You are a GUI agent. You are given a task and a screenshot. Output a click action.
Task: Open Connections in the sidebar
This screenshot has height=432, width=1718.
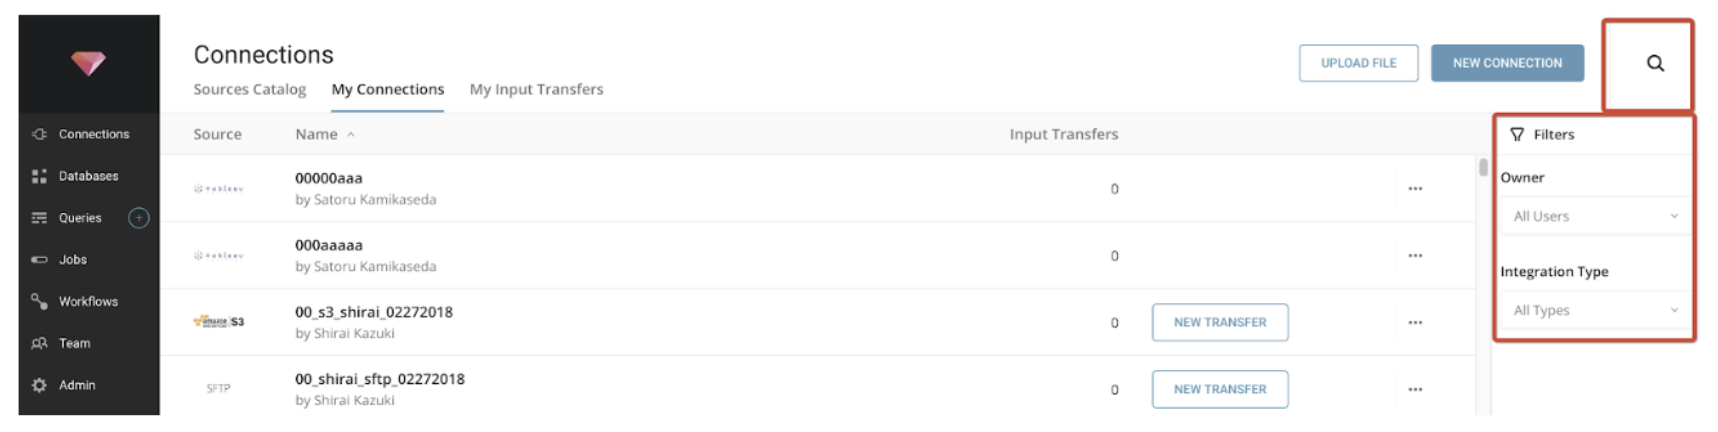point(92,134)
